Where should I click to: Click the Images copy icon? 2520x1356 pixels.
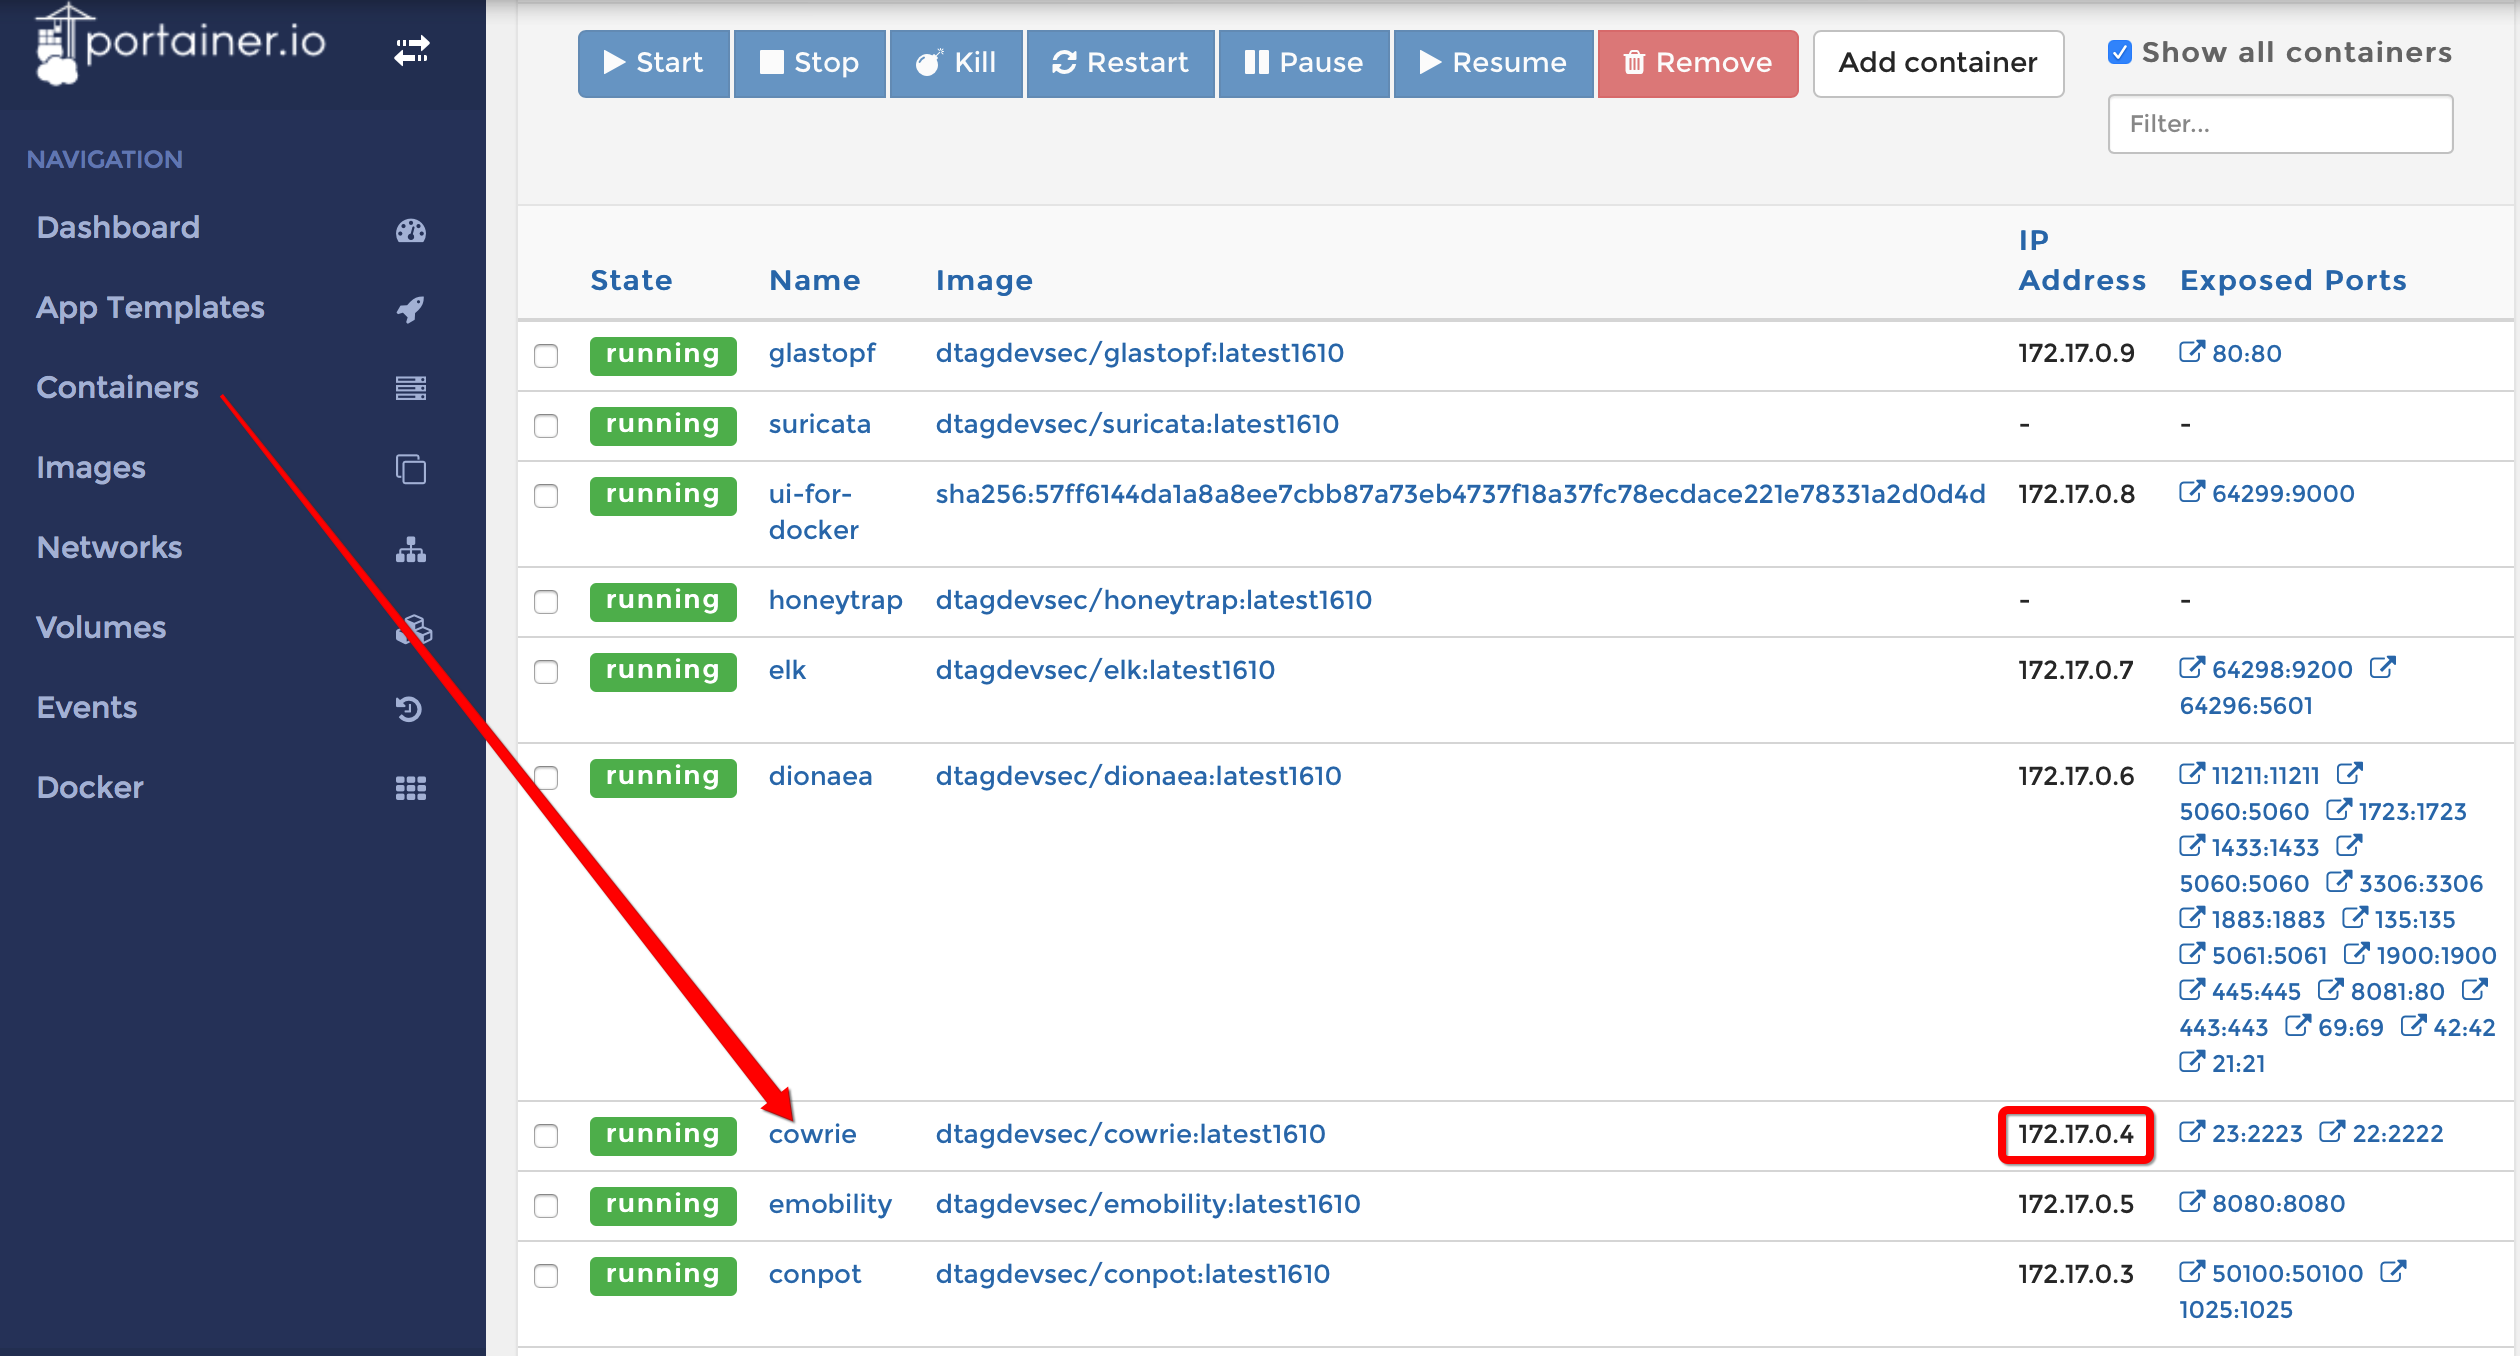point(410,469)
